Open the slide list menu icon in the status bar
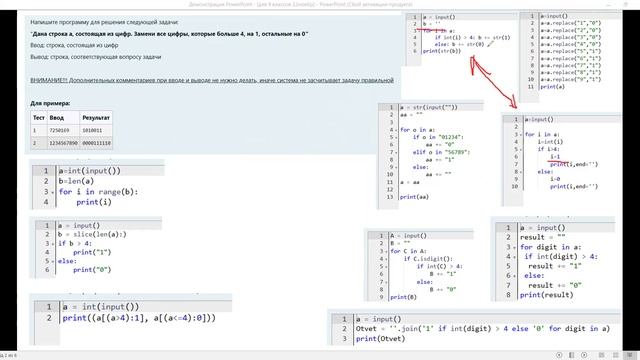 (571, 356)
